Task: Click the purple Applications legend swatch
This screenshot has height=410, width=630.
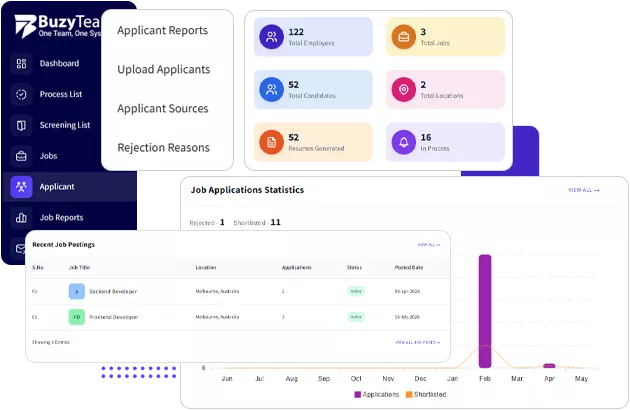Action: [x=358, y=395]
